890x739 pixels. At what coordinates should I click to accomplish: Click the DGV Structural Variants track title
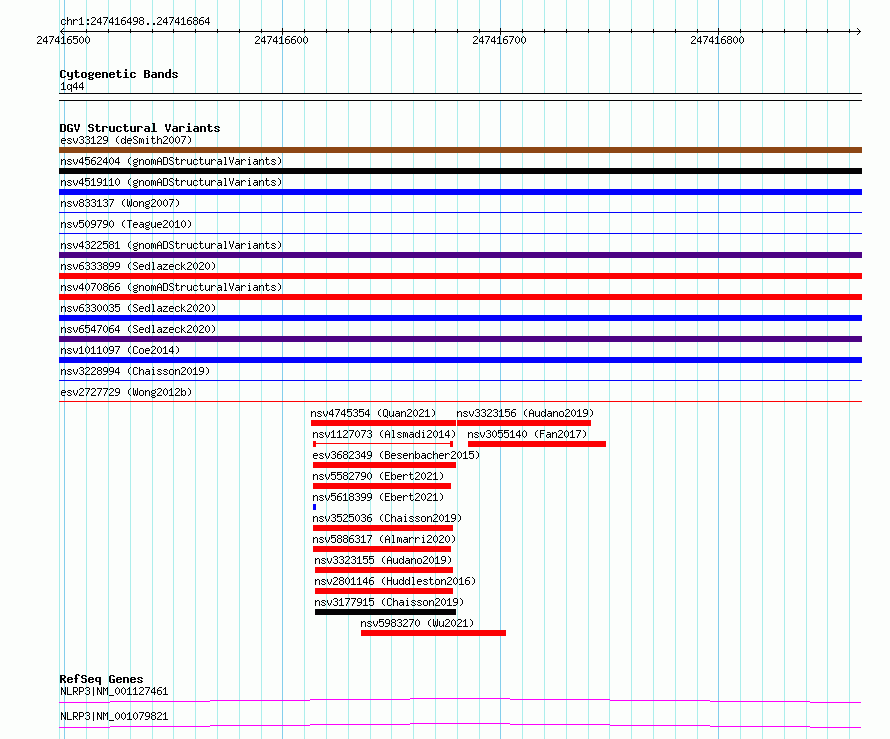(x=140, y=128)
